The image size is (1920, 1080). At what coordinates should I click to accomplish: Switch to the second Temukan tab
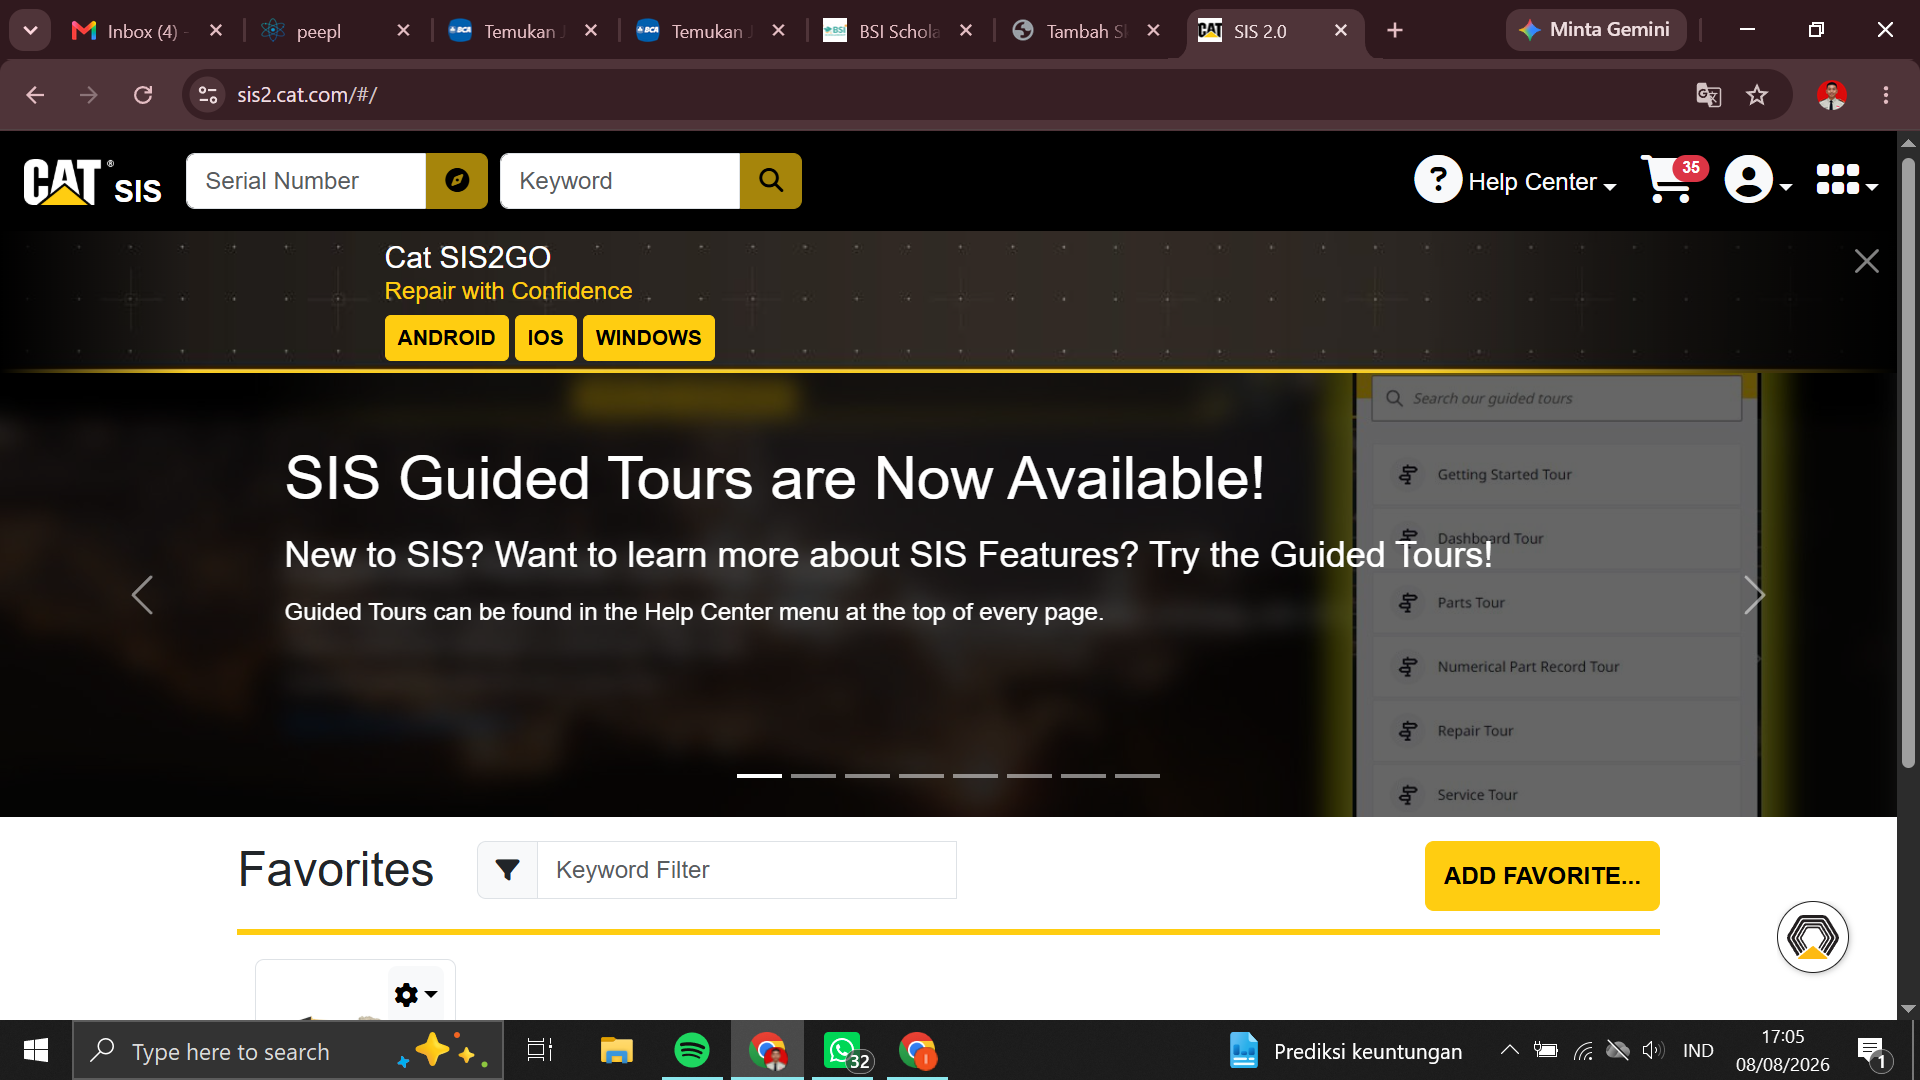710,31
